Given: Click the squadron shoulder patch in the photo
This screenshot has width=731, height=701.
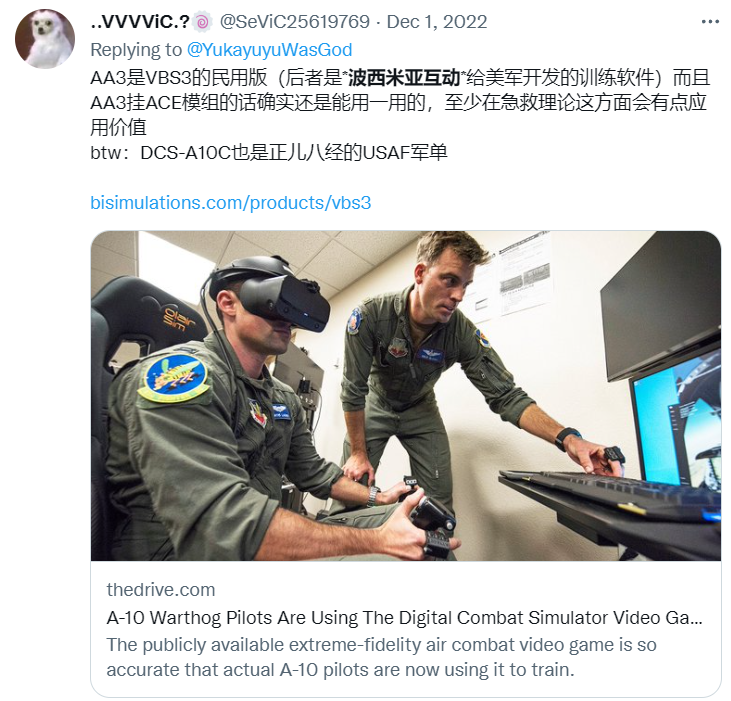Looking at the screenshot, I should tap(174, 378).
